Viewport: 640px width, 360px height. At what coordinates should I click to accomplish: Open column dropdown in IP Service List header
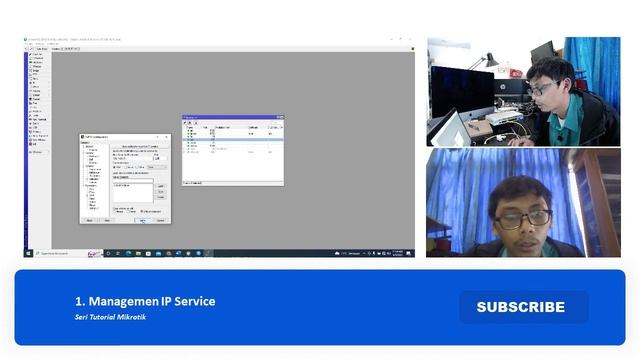[282, 127]
